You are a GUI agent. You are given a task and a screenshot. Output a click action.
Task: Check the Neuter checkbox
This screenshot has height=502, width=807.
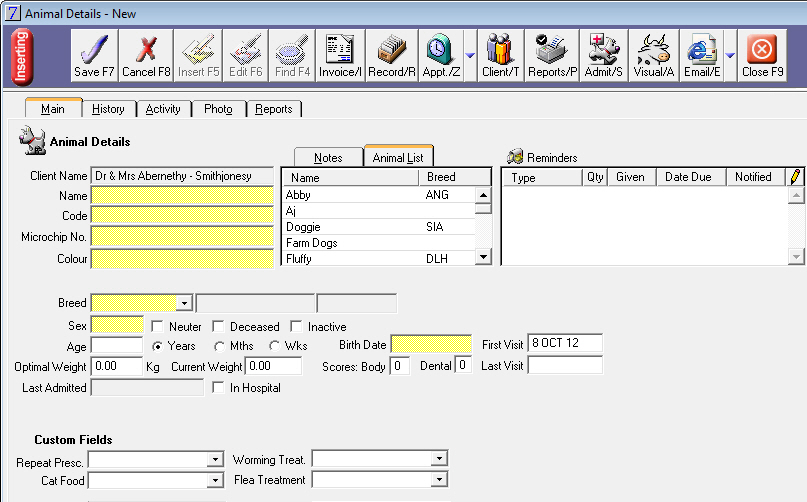(157, 326)
